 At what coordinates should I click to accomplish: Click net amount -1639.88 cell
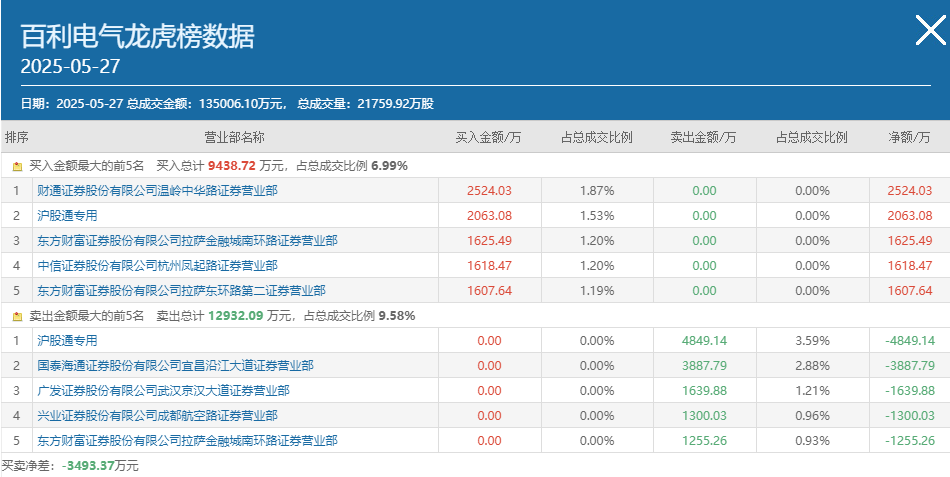coord(910,391)
